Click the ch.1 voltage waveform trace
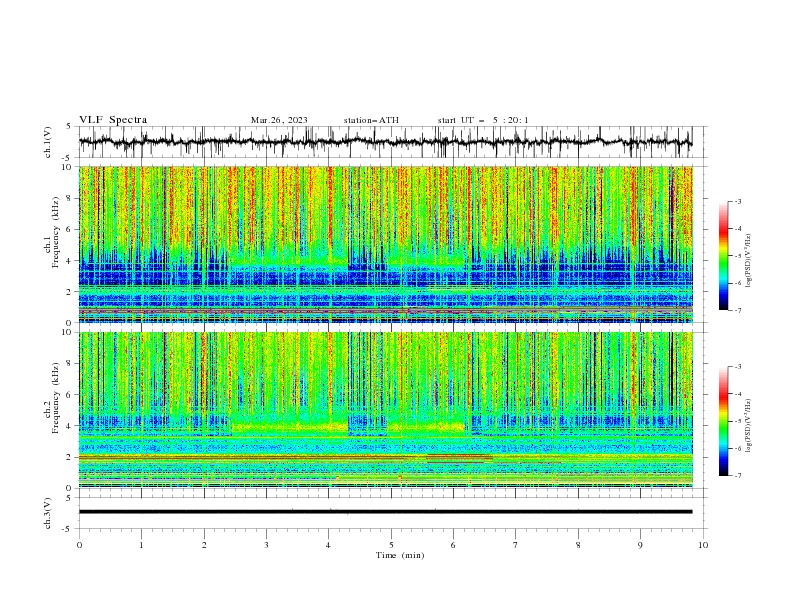792x612 pixels. (x=385, y=142)
